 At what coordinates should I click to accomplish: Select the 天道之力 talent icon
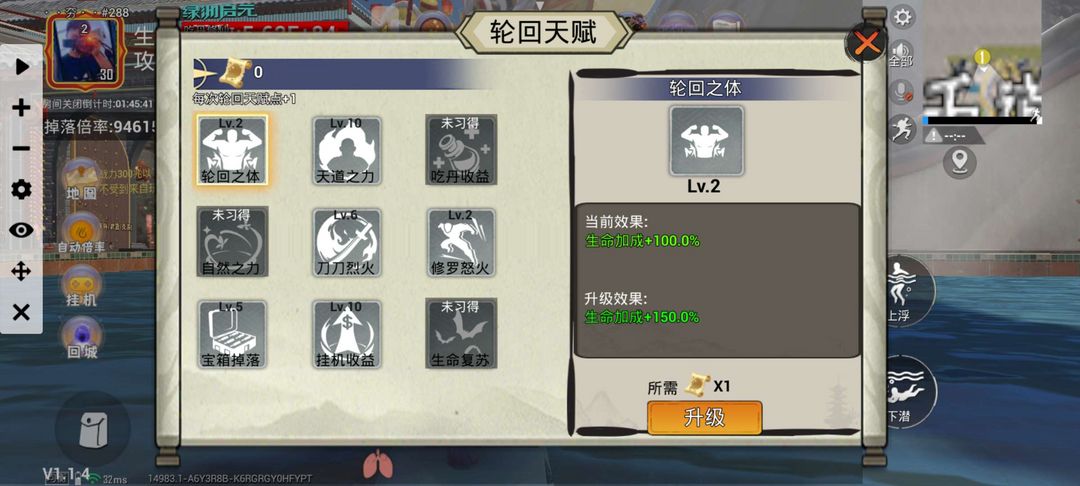(347, 150)
